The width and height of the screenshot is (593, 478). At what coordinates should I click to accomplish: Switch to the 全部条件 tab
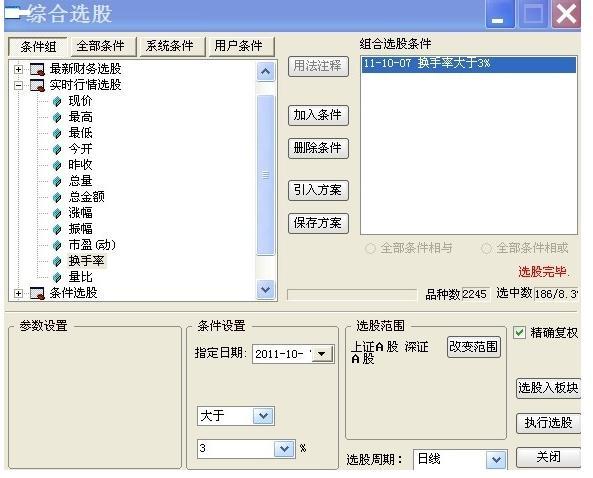101,47
